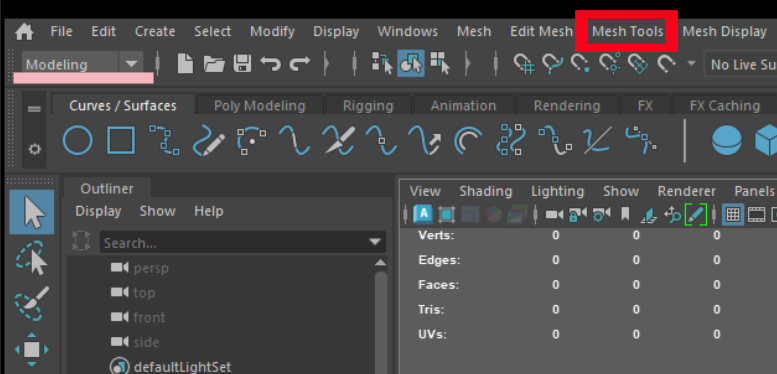Click the Undo arrow icon
777x374 pixels.
tap(271, 64)
